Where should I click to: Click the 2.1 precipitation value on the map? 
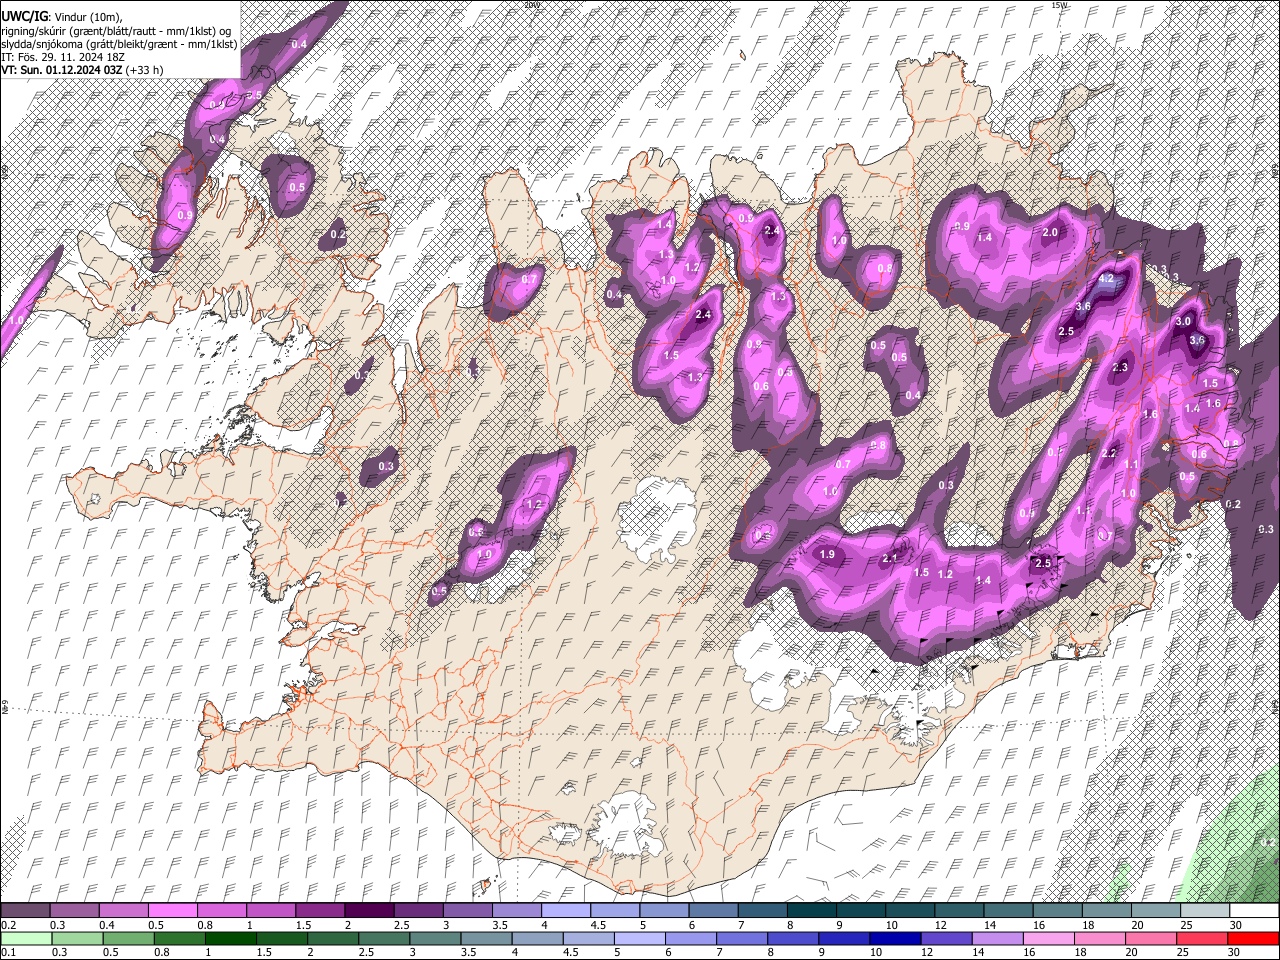890,558
